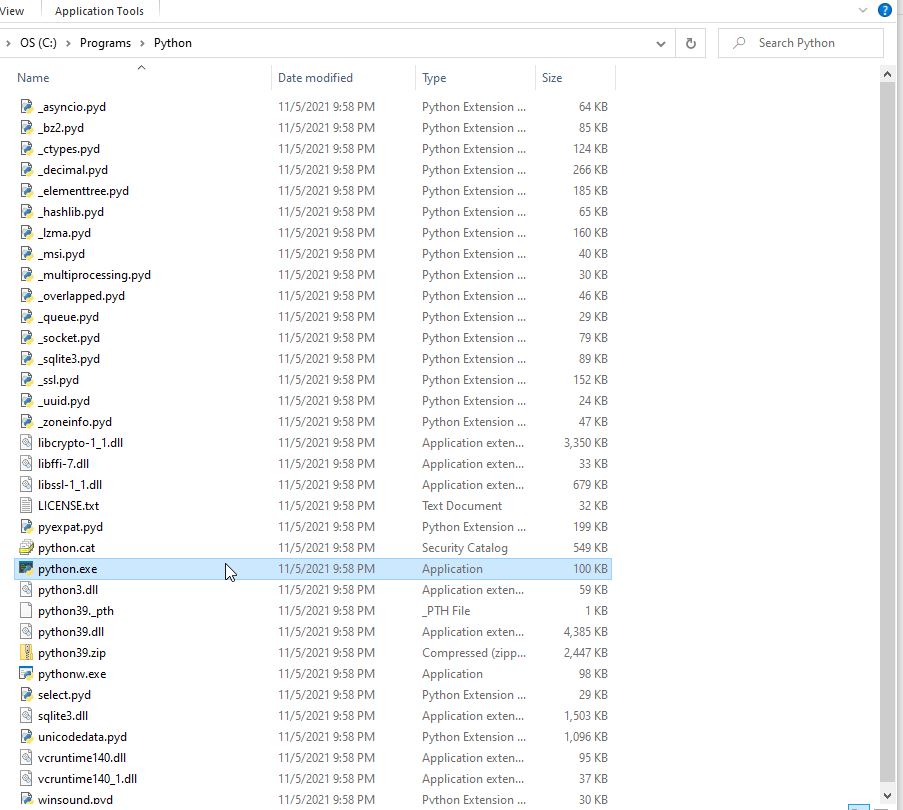The height and width of the screenshot is (810, 903).
Task: Click the _elementtree.pyd file icon
Action: (26, 191)
